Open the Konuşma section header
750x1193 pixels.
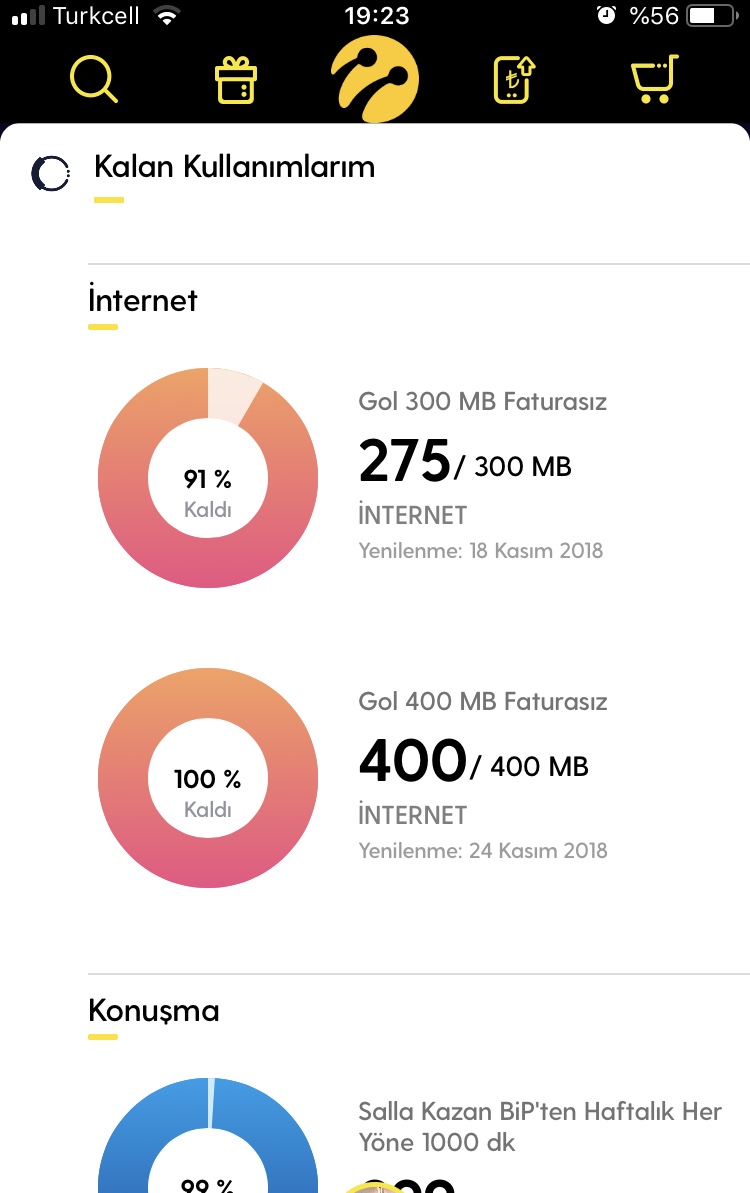click(x=154, y=1010)
